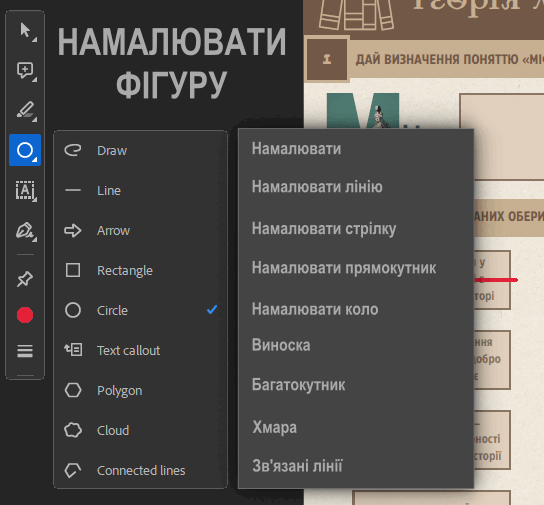Viewport: 544px width, 505px height.
Task: Choose the Polygon shape option
Action: pos(141,391)
